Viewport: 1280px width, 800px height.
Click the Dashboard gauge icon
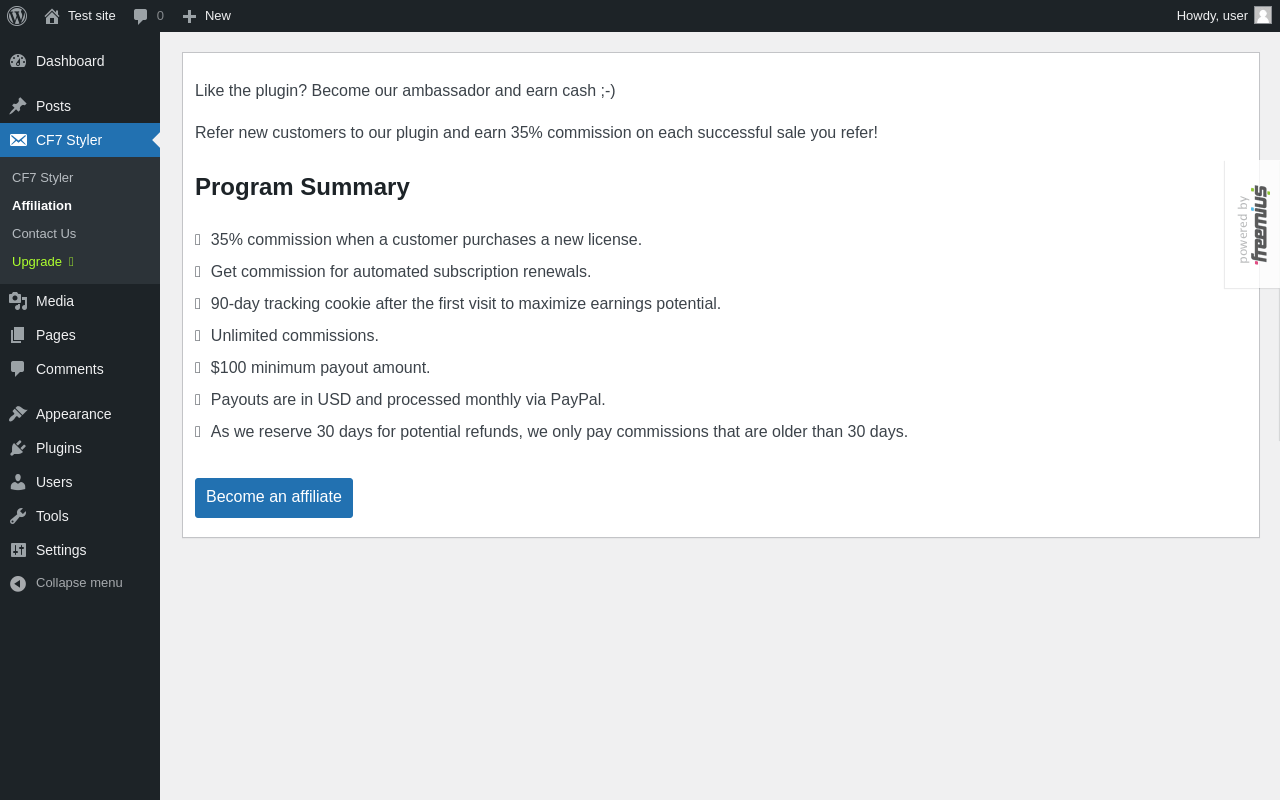18,61
